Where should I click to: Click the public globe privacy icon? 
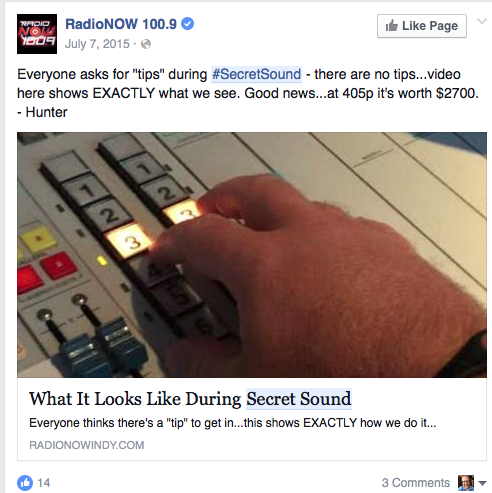(146, 44)
